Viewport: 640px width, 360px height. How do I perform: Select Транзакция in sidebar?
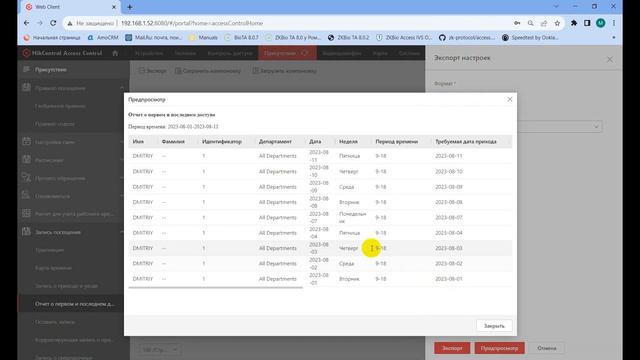(x=49, y=250)
